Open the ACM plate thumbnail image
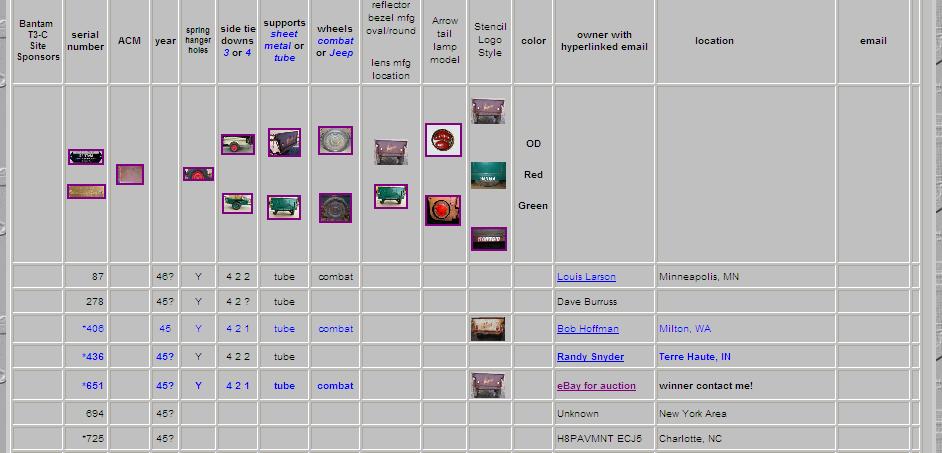Screen dimensions: 942x453 coord(130,174)
